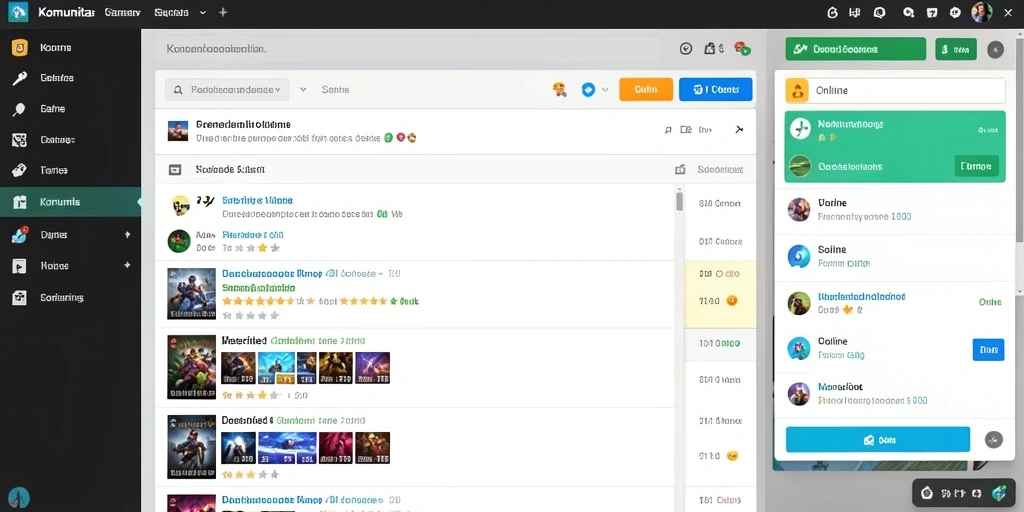Viewport: 1024px width, 512px height.
Task: Click the orange coin icon in yellow cell
Action: pos(731,300)
